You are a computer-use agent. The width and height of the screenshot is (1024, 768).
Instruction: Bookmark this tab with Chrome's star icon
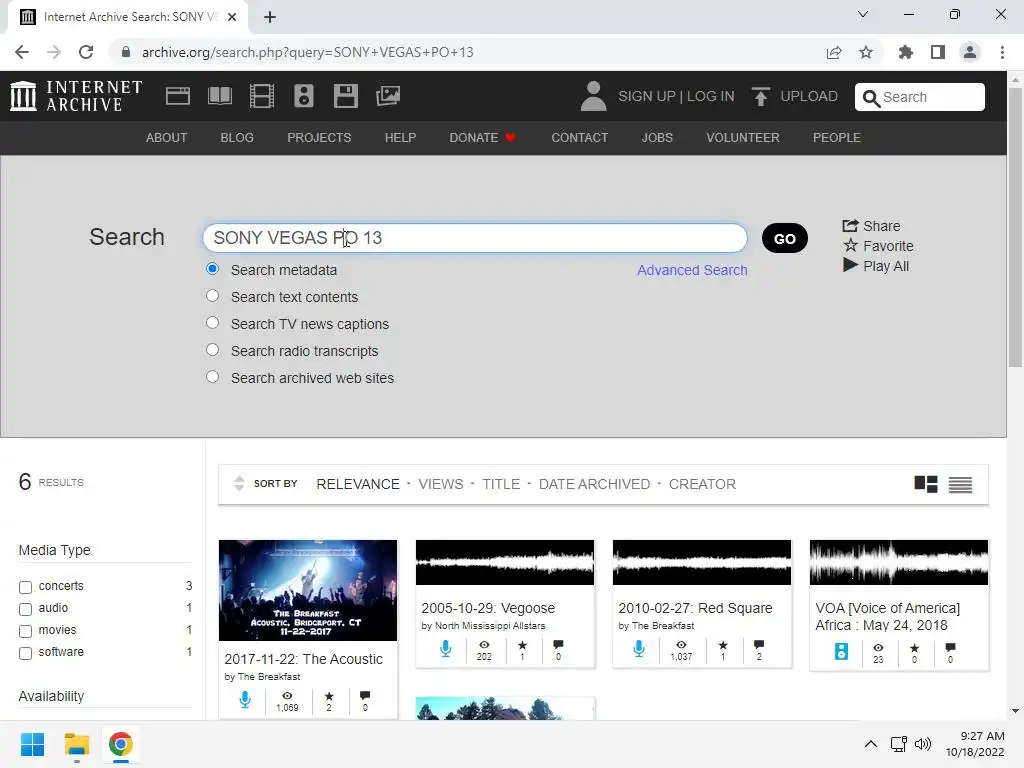click(866, 52)
